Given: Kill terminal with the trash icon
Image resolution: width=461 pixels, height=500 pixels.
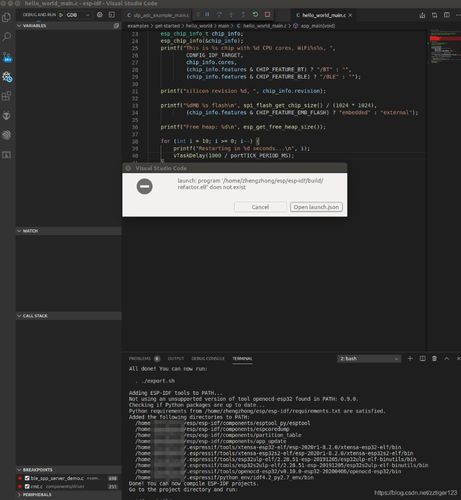Looking at the screenshot, I should (x=434, y=359).
